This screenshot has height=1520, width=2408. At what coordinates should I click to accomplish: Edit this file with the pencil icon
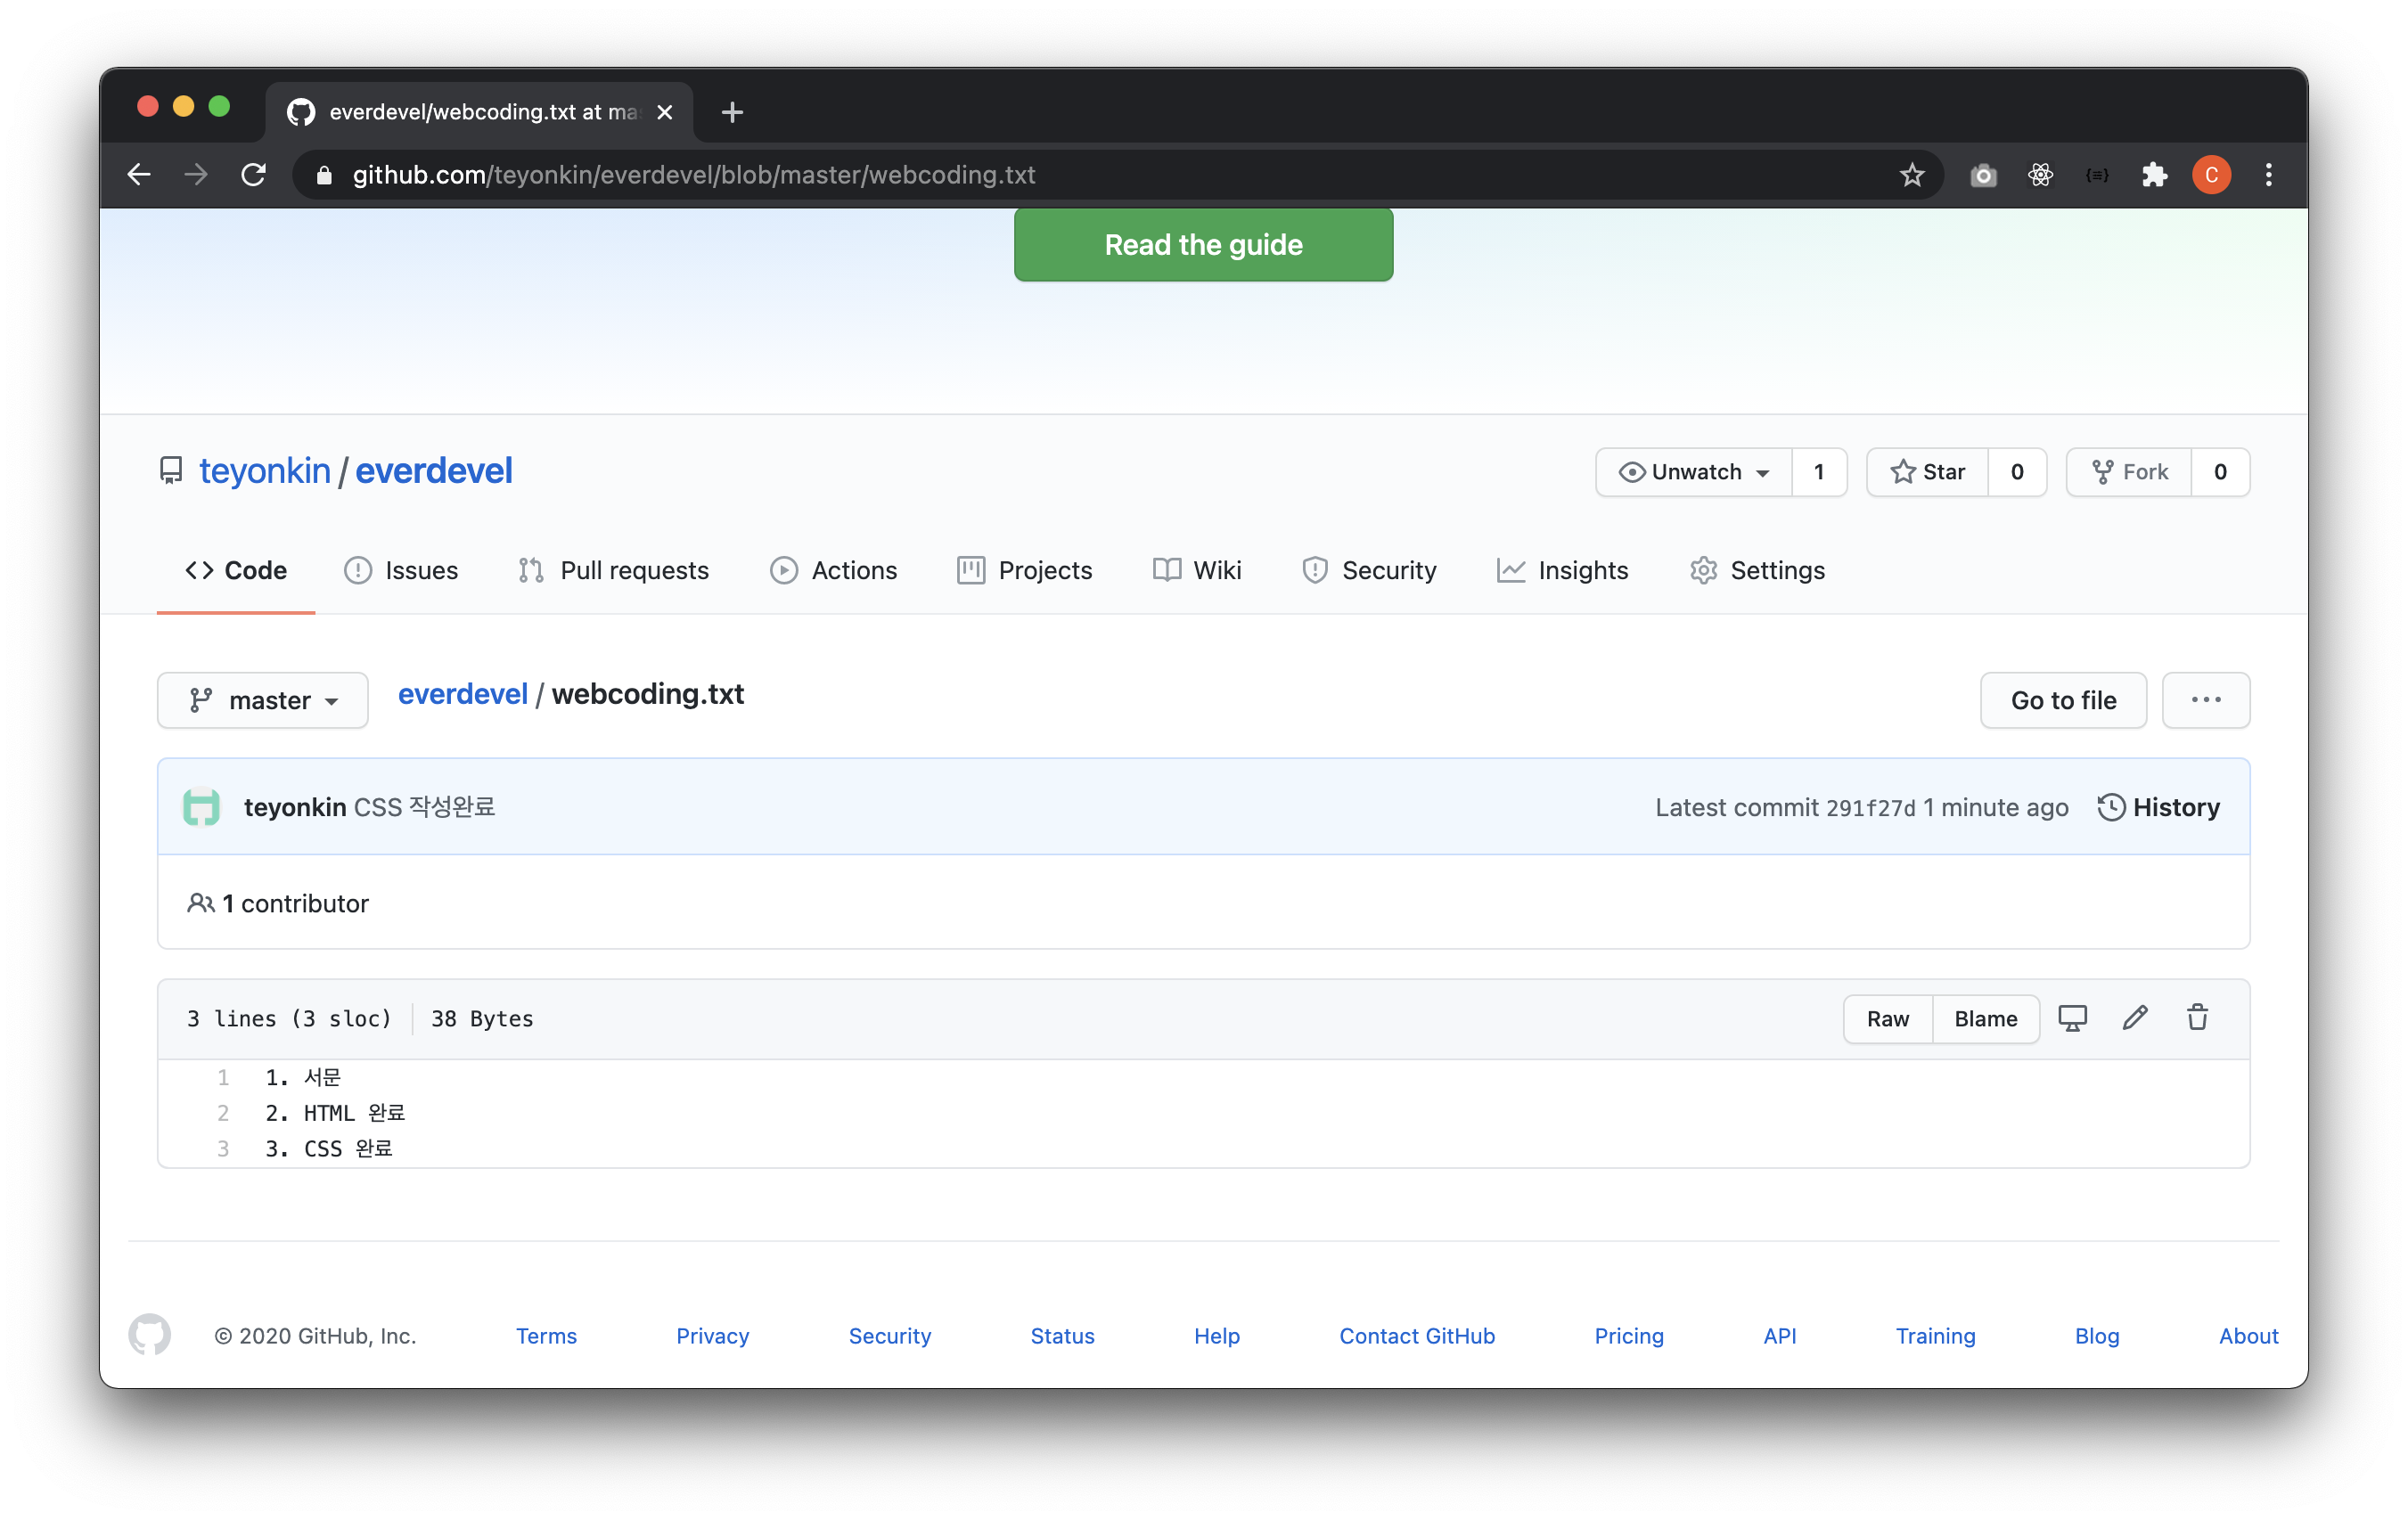2135,1018
